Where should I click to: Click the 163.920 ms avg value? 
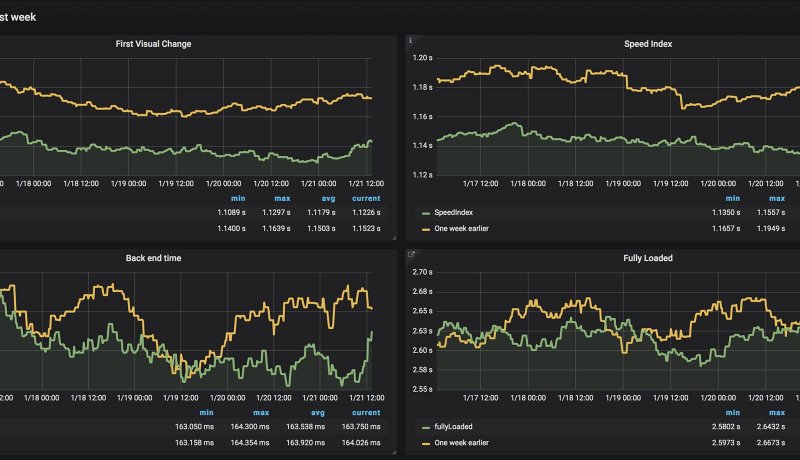tap(305, 443)
